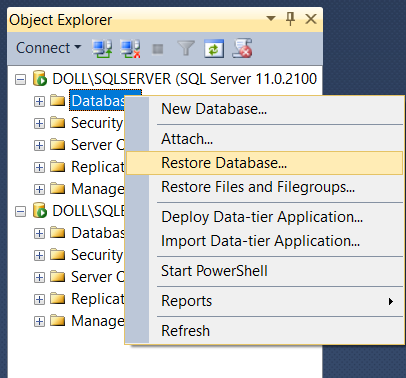Choose Restore Database... menu entry

[265, 163]
